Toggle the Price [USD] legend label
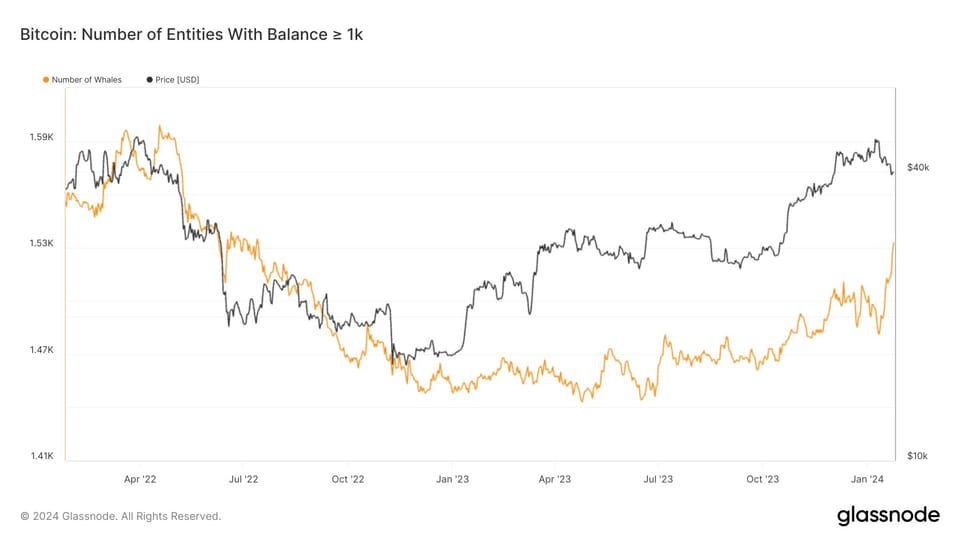This screenshot has width=960, height=540. (x=177, y=79)
